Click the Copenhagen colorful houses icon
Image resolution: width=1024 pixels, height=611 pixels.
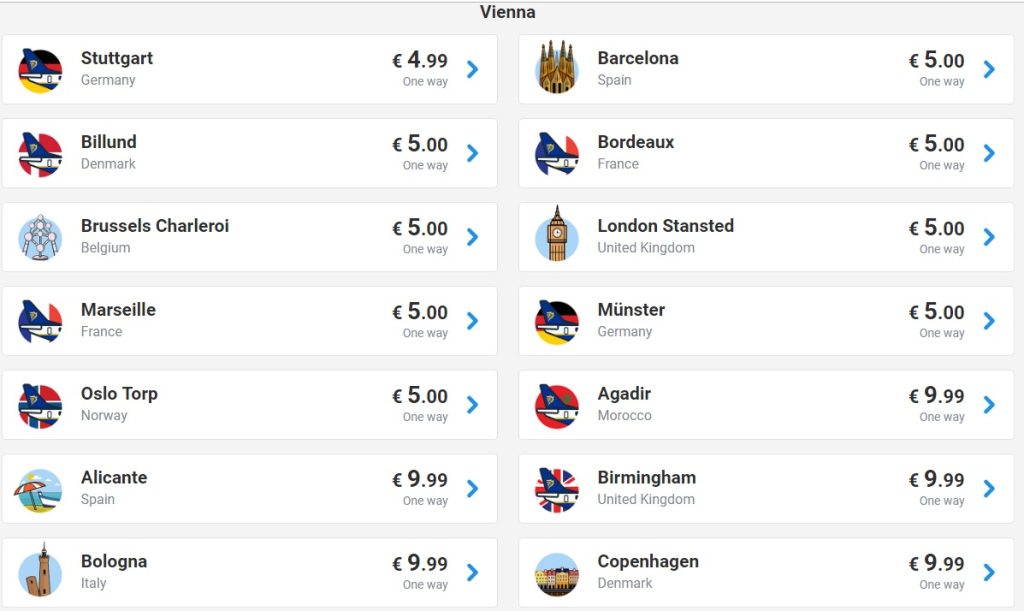557,574
